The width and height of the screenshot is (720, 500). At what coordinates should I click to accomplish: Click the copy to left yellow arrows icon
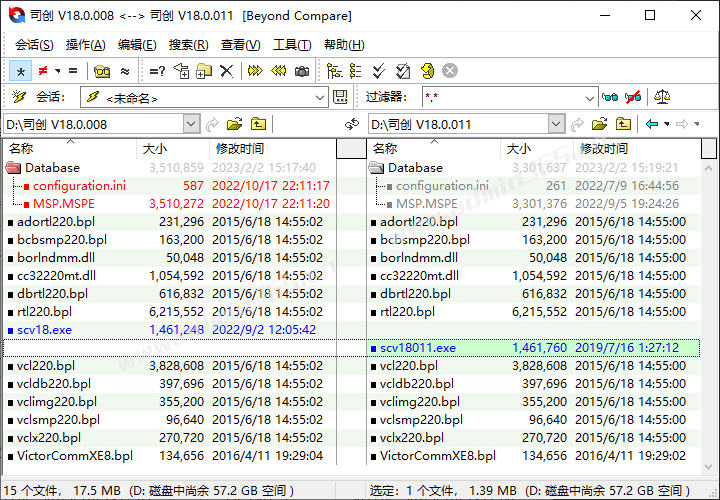[x=278, y=71]
